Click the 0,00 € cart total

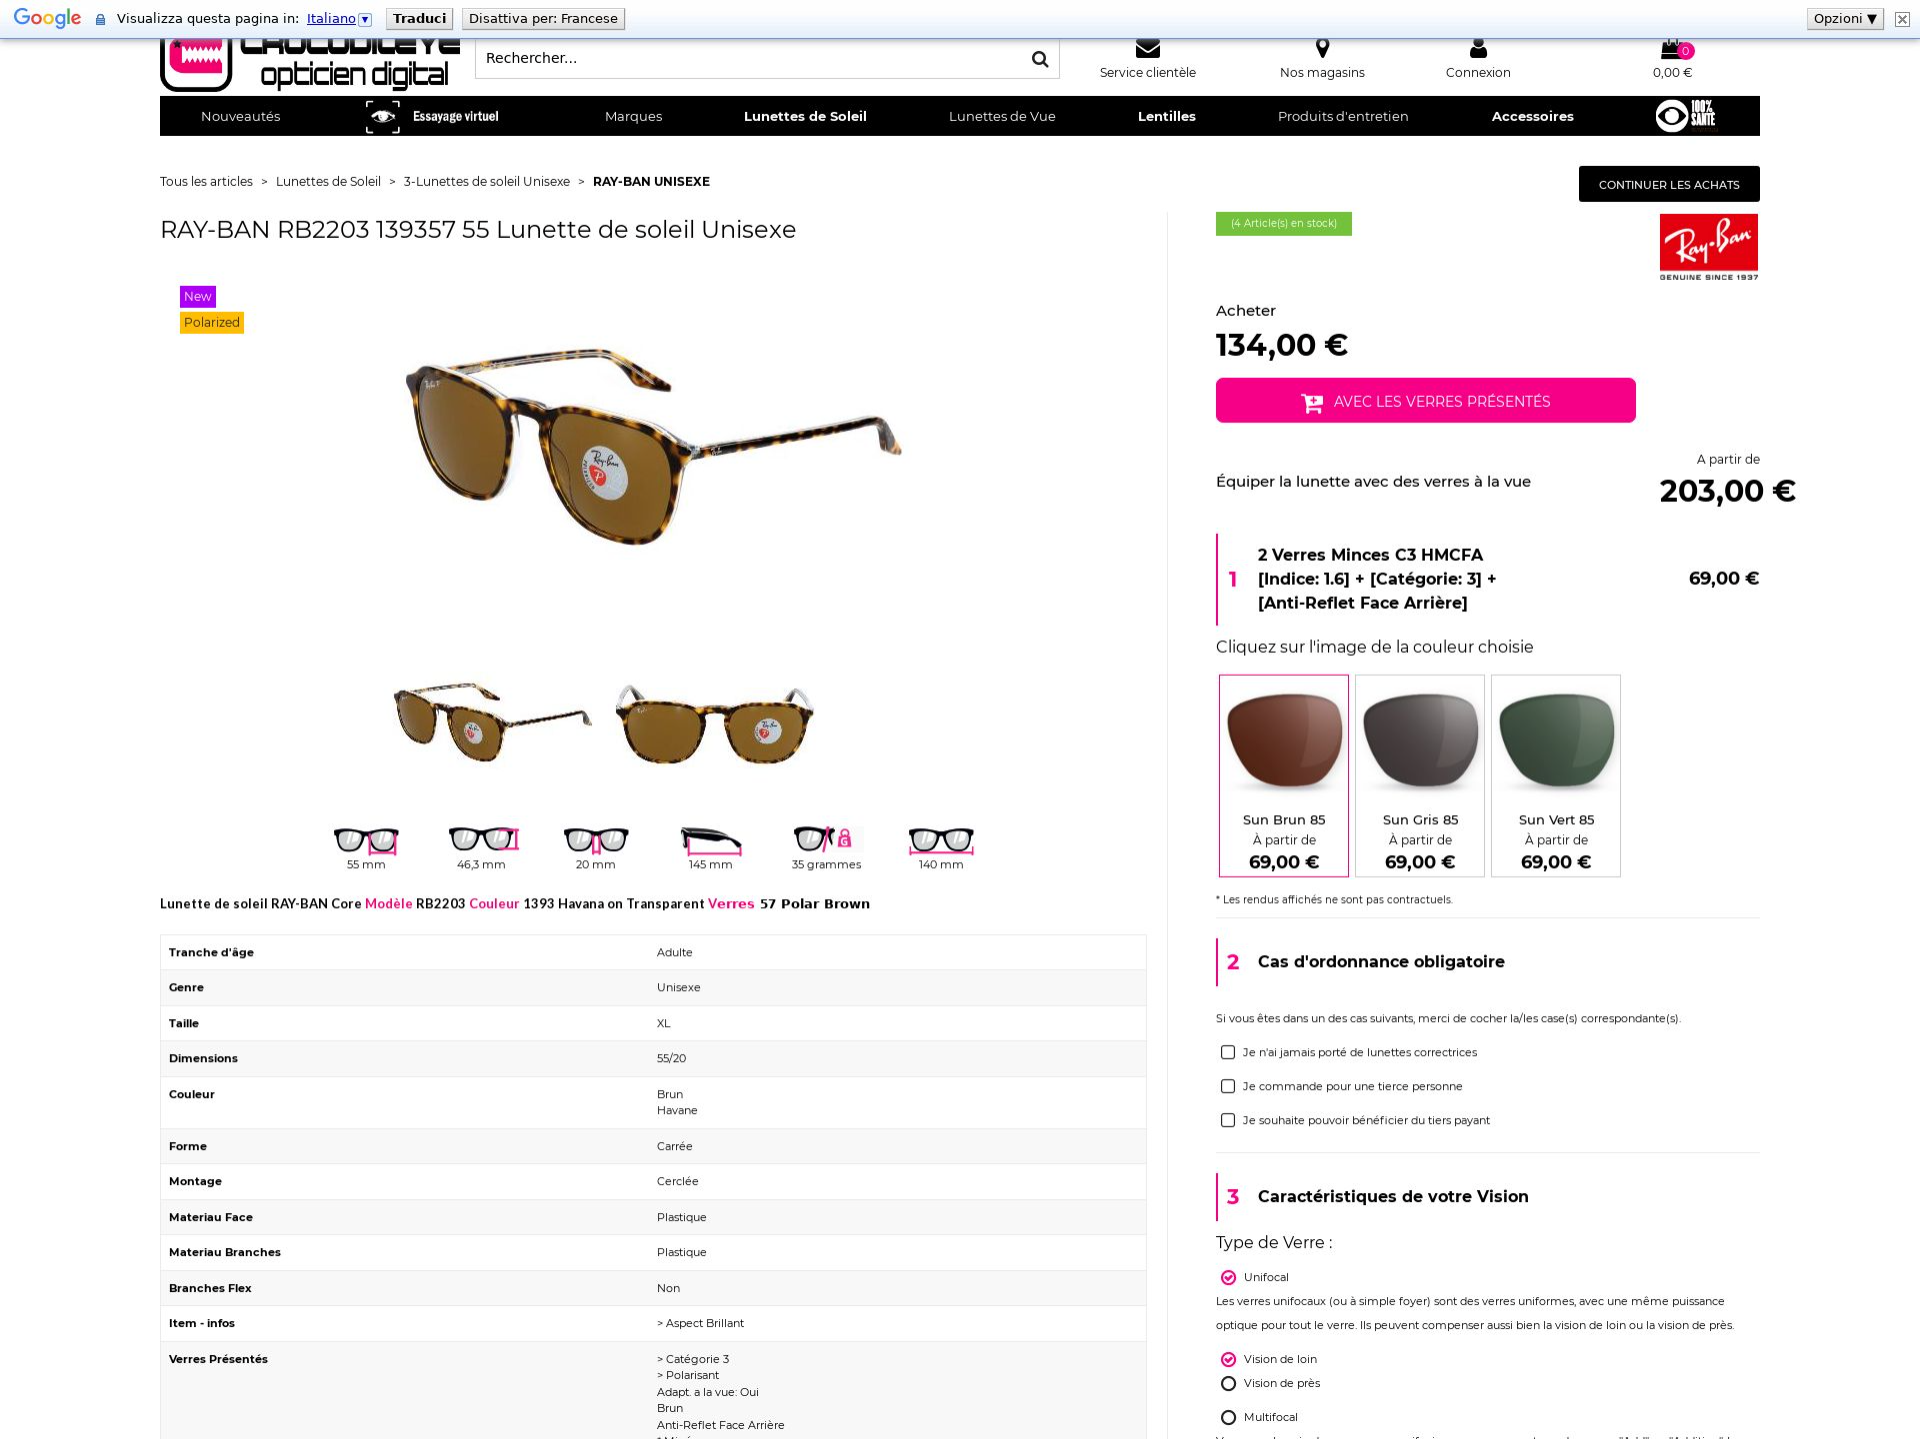1672,73
